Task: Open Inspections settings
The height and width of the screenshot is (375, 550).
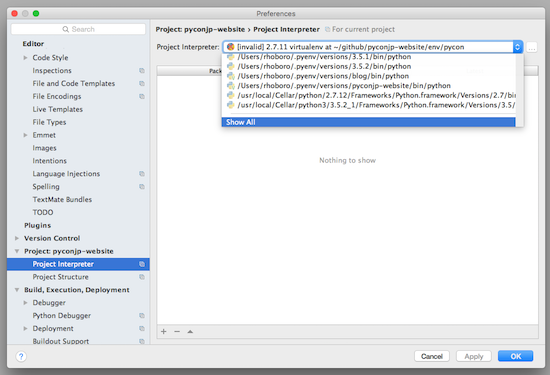Action: (x=52, y=71)
